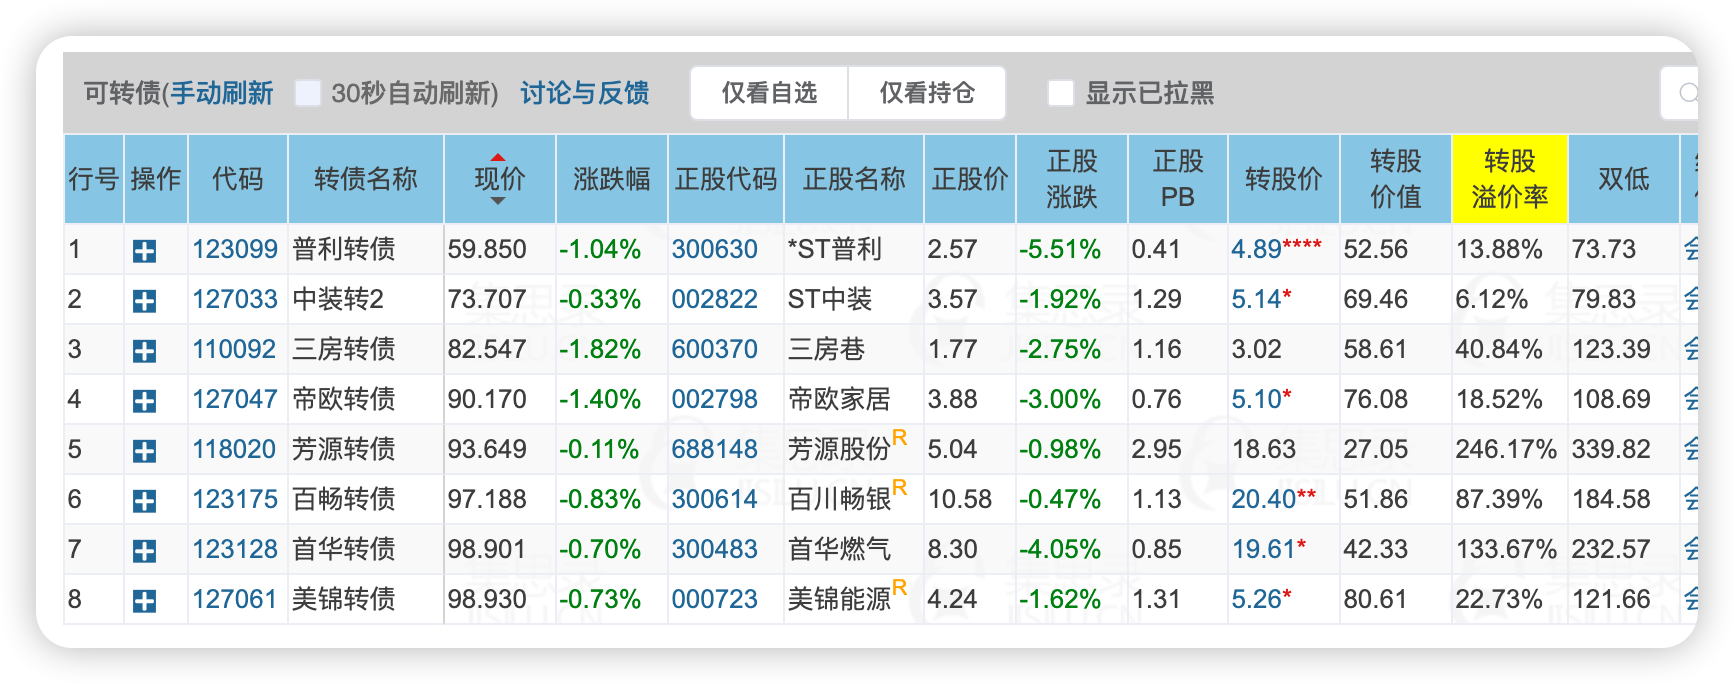Click the plus icon for 中装转2 row

coord(144,301)
